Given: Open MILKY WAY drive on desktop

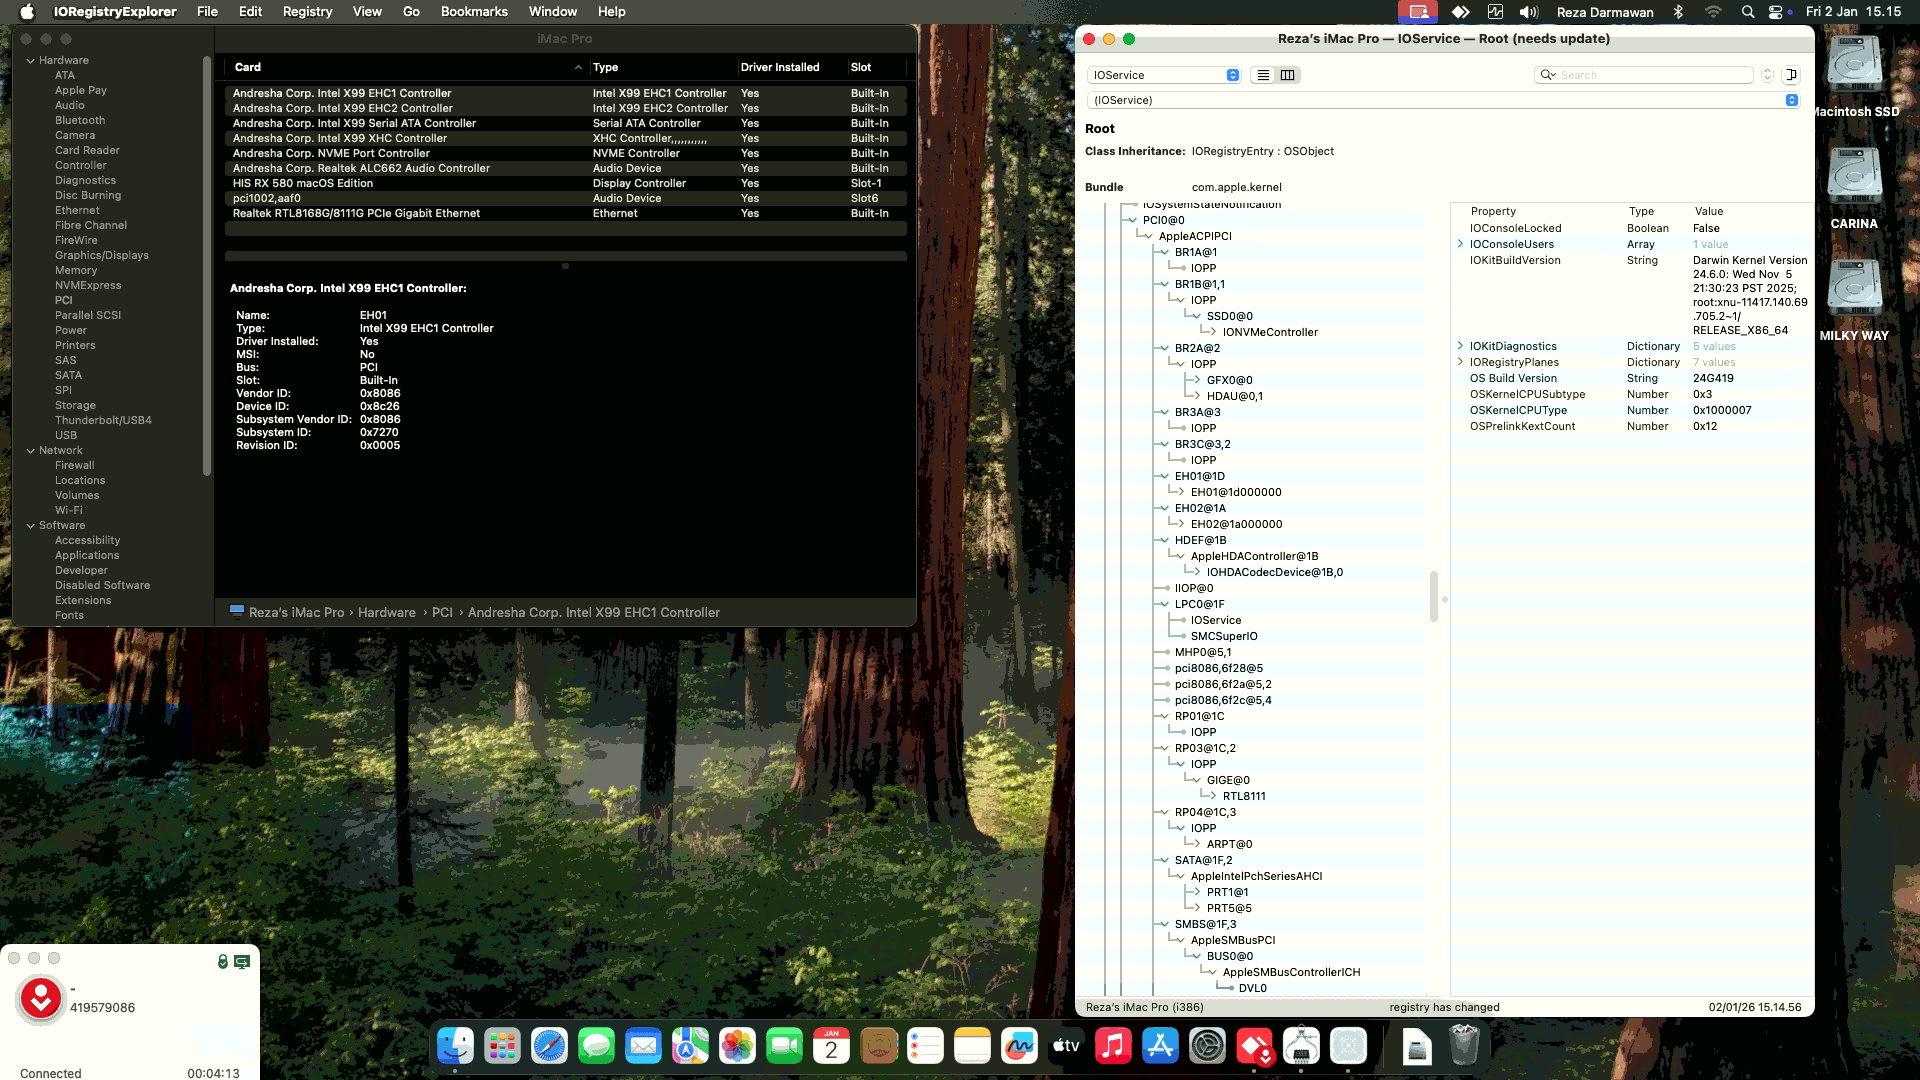Looking at the screenshot, I should click(x=1854, y=288).
